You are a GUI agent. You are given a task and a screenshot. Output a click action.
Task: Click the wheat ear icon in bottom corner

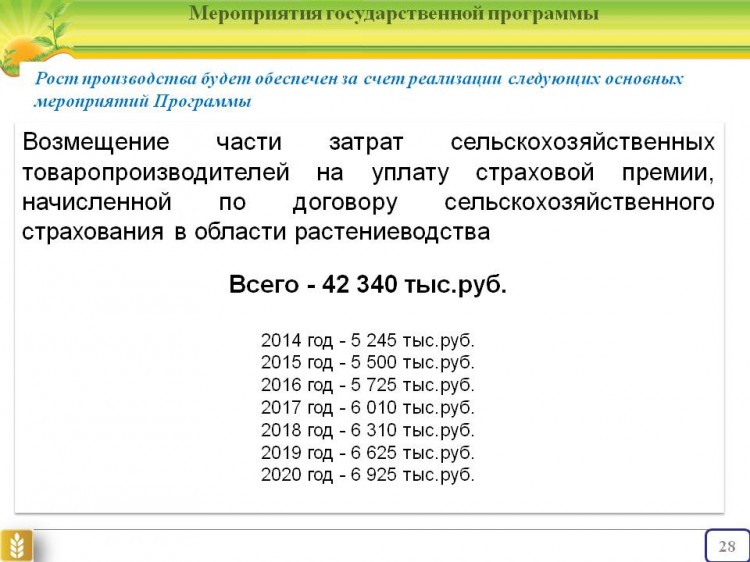pos(17,546)
